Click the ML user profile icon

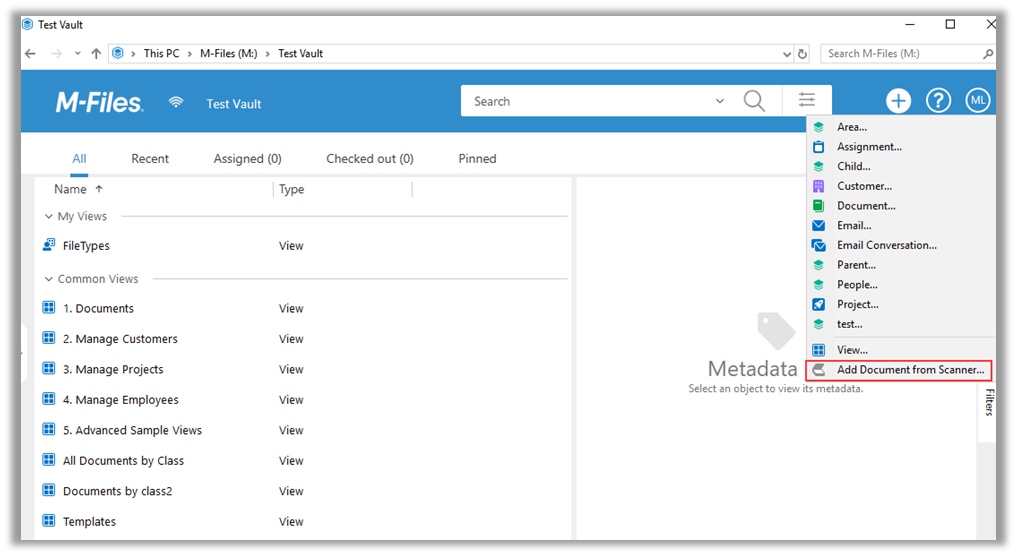click(x=977, y=101)
